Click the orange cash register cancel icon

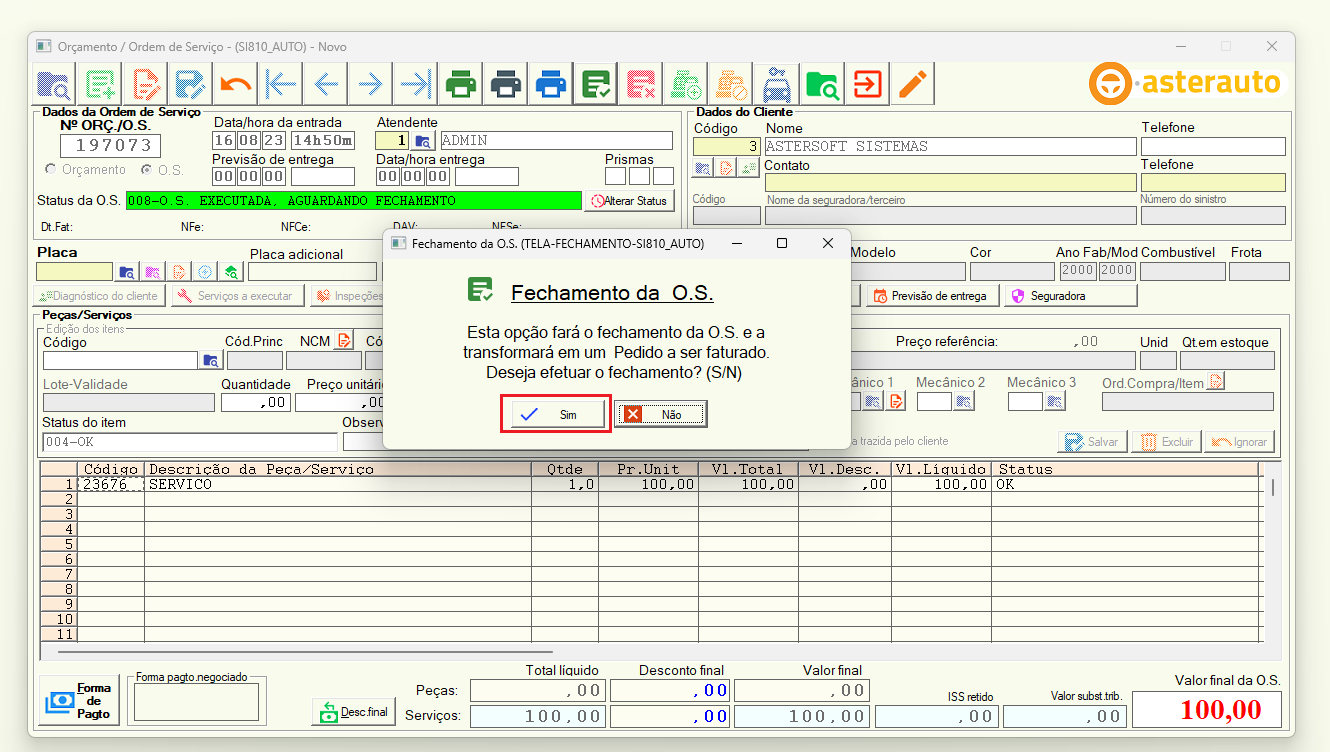[732, 84]
